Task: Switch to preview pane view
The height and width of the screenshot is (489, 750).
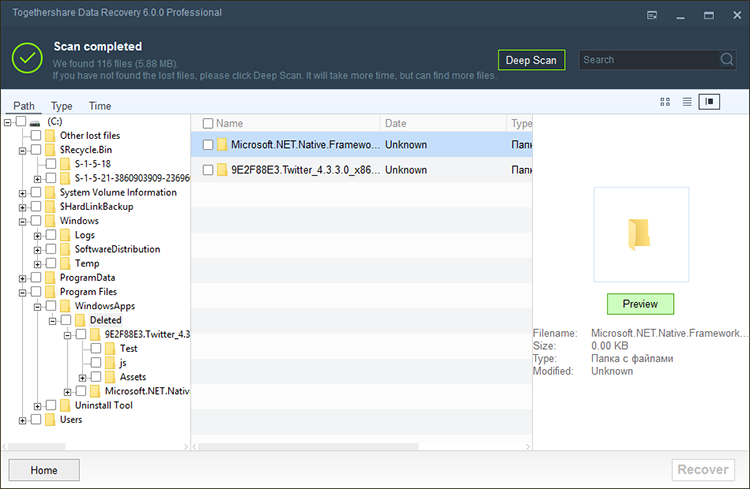Action: 709,102
